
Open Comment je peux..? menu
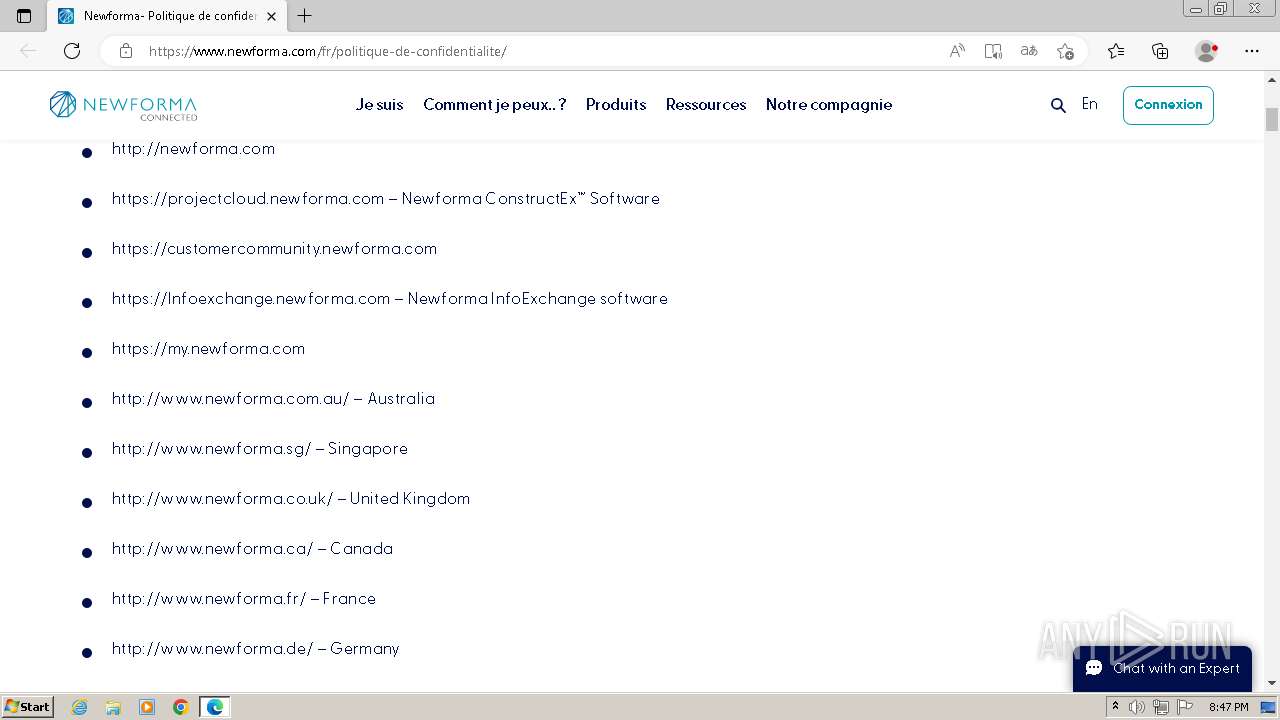tap(495, 105)
